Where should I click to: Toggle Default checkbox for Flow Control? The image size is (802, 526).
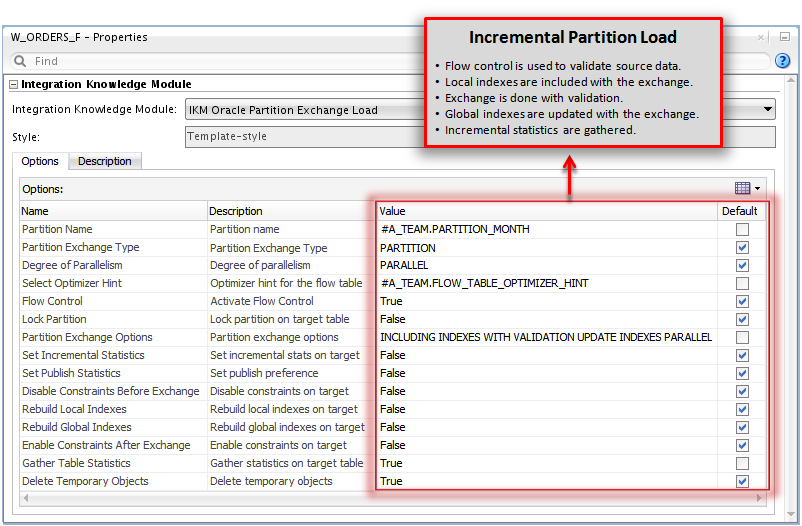click(742, 301)
